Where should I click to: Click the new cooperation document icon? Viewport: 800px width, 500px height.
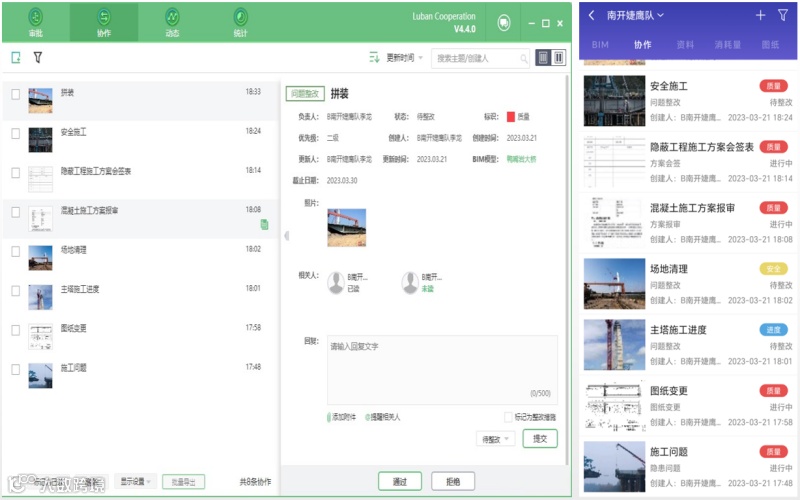pos(16,58)
